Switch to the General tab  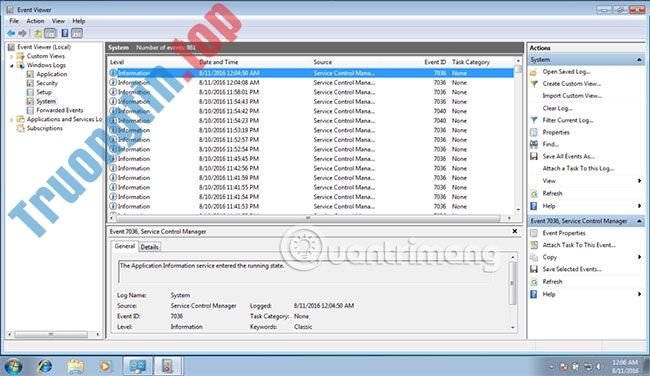125,246
